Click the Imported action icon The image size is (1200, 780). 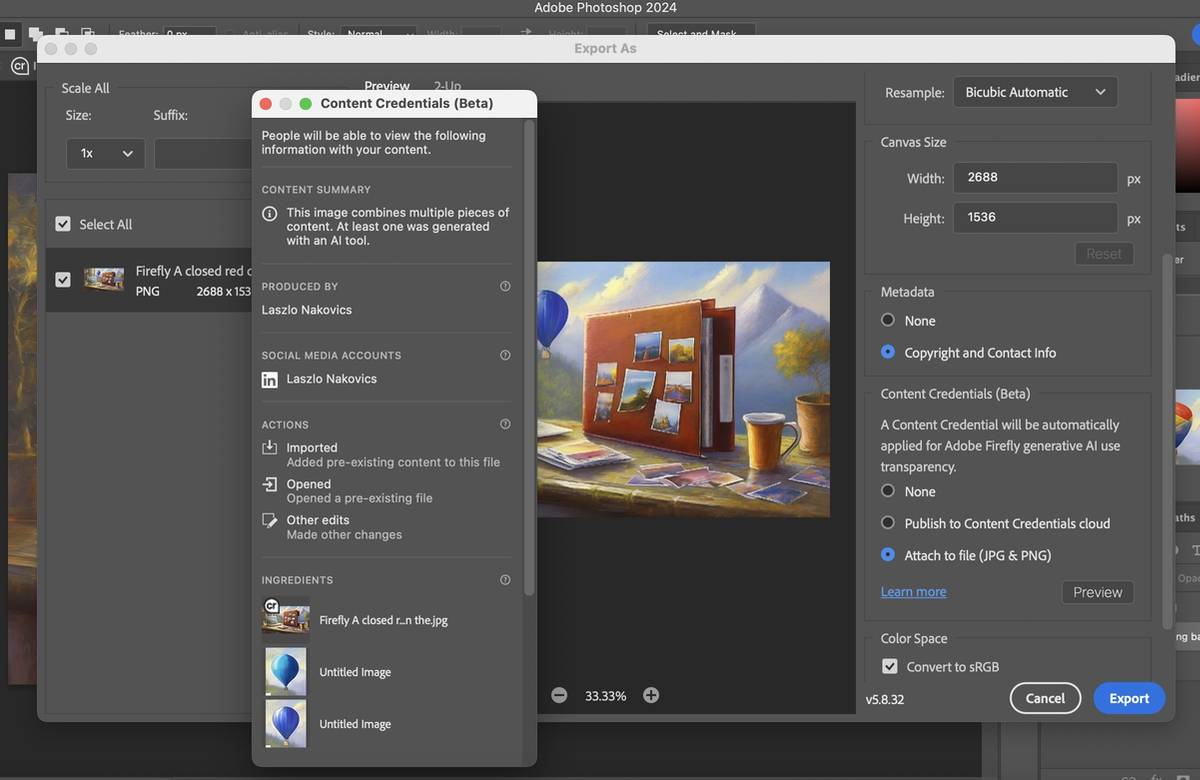click(269, 448)
